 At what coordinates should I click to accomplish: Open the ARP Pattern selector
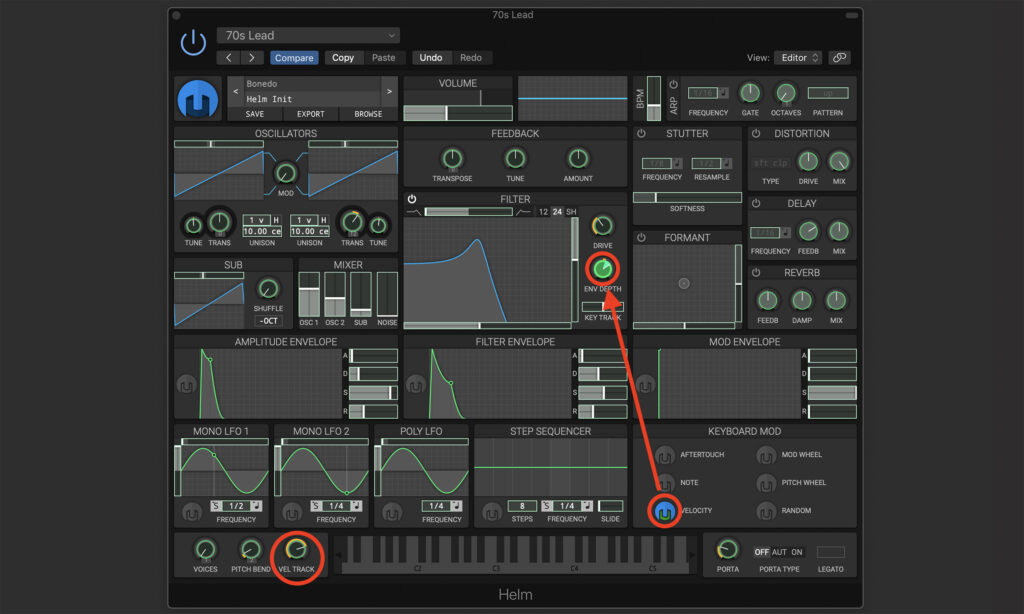(828, 93)
